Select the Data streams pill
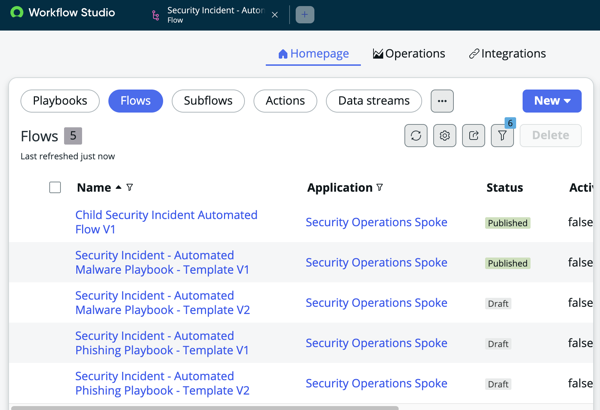Image resolution: width=600 pixels, height=410 pixels. coord(374,101)
